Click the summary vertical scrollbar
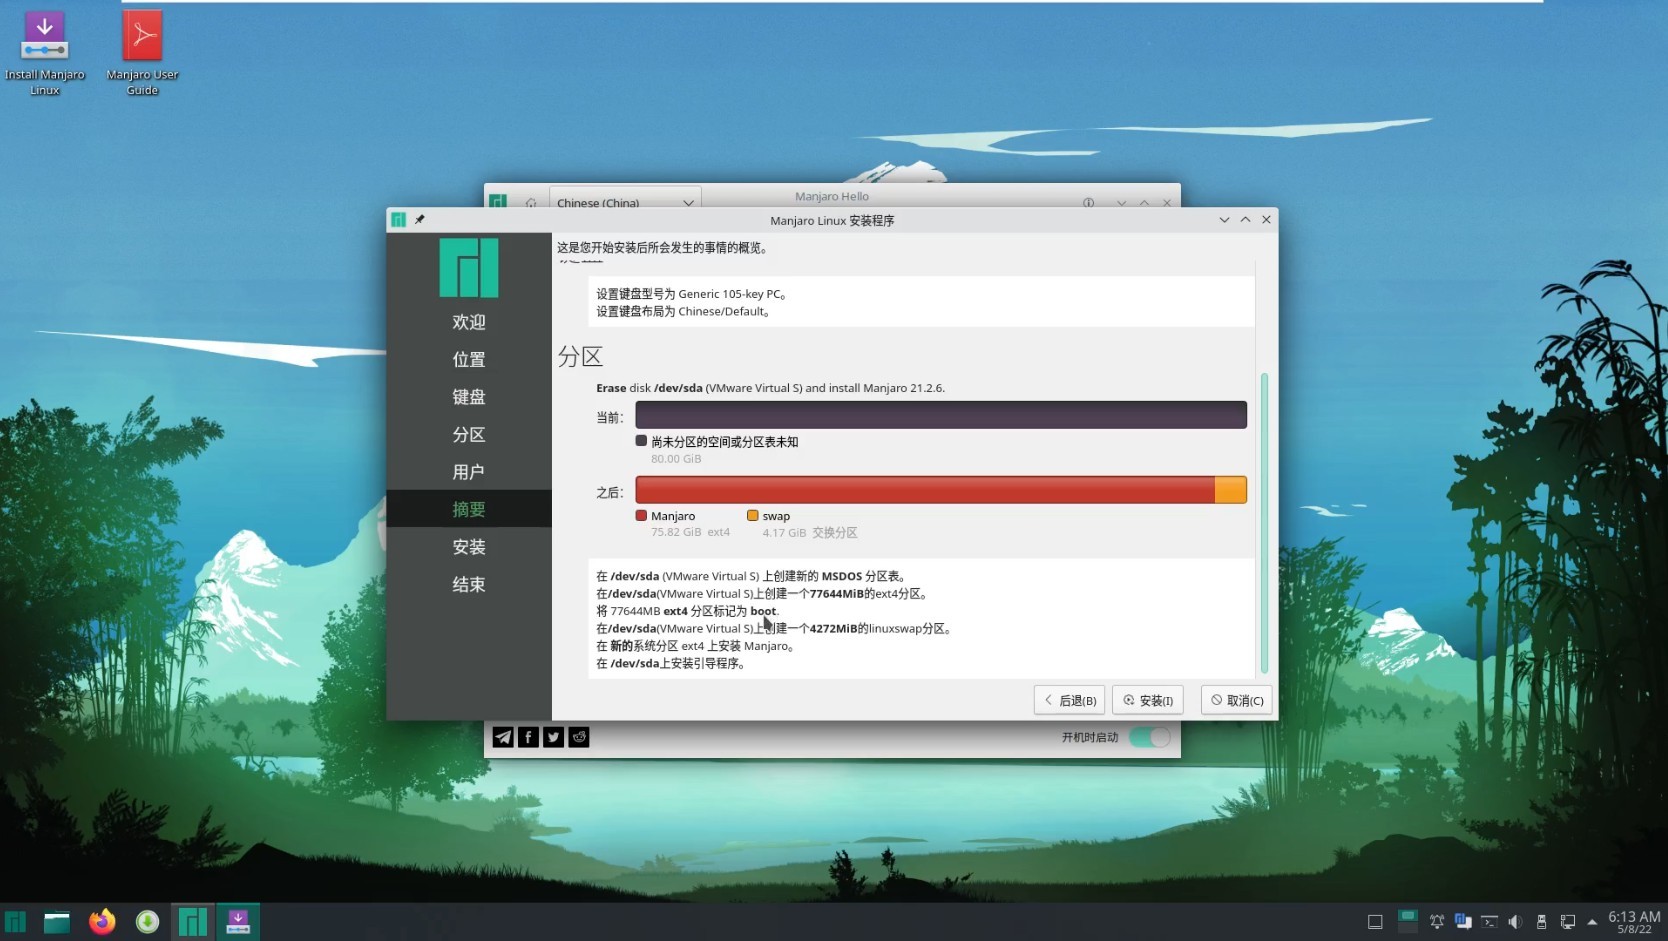 pos(1264,522)
